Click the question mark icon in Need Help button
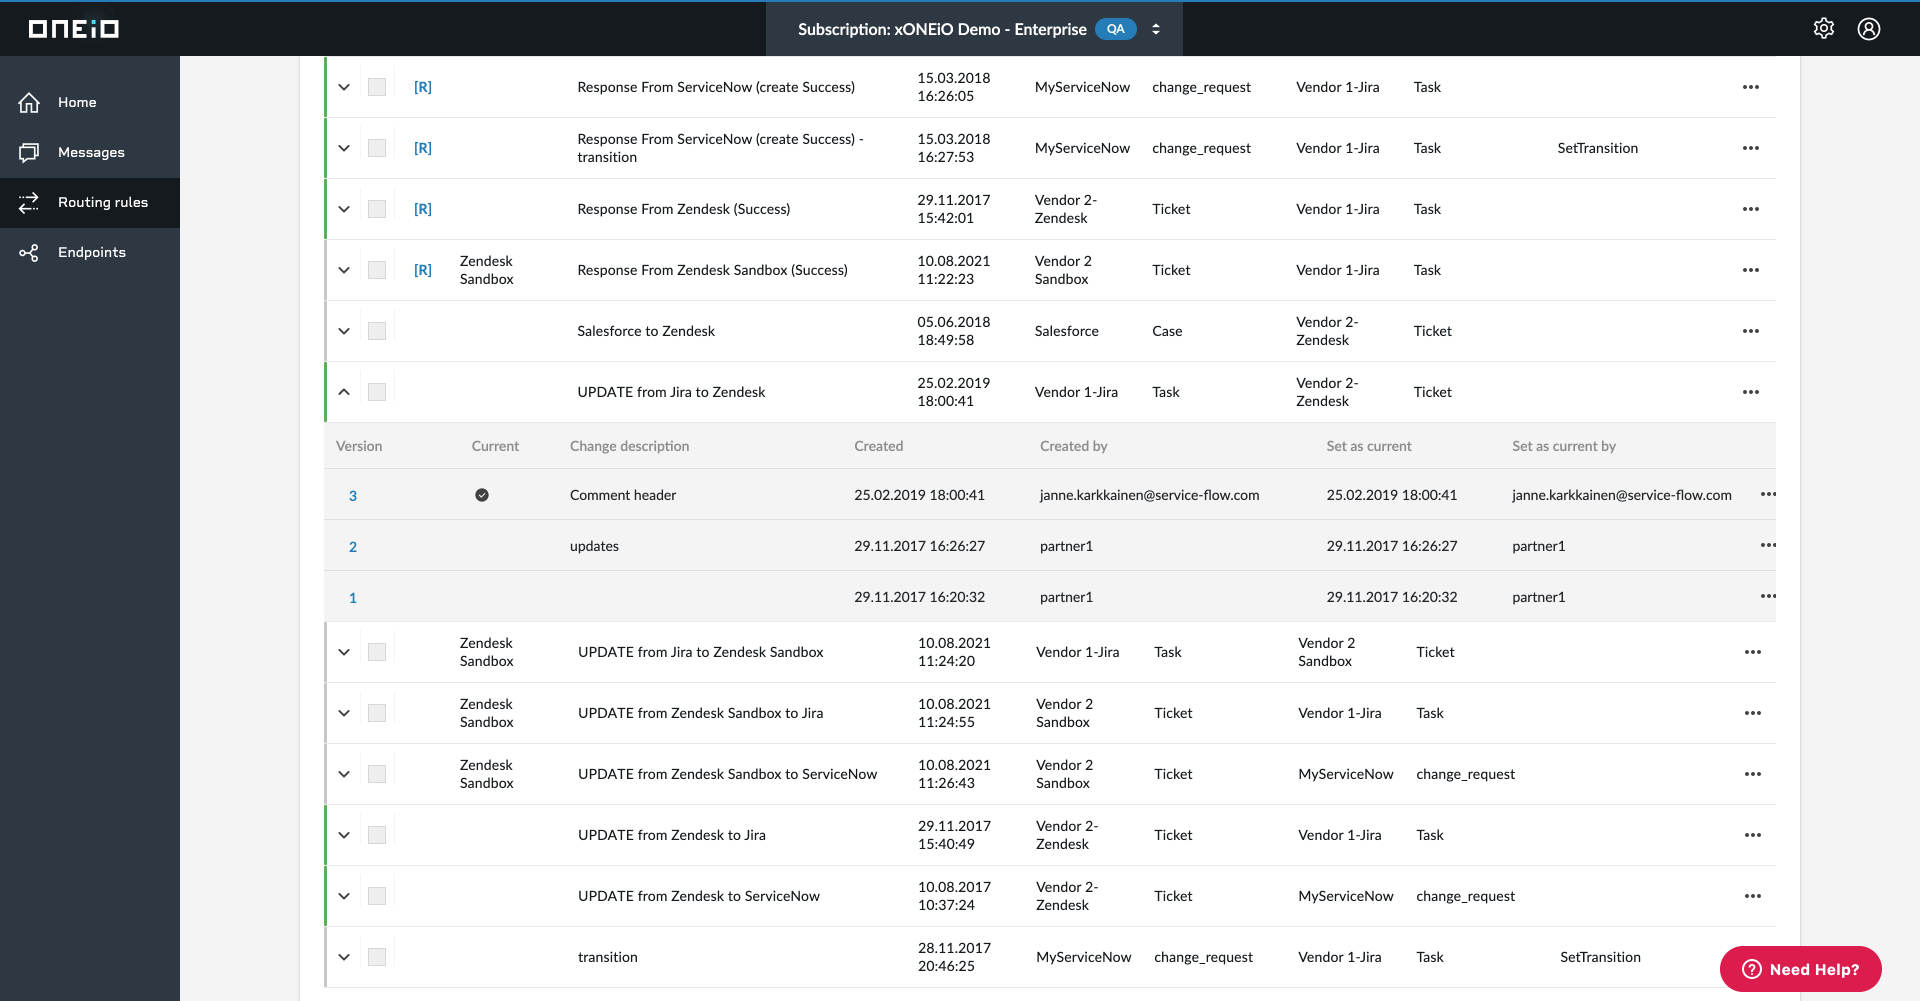The image size is (1920, 1001). pyautogui.click(x=1752, y=969)
